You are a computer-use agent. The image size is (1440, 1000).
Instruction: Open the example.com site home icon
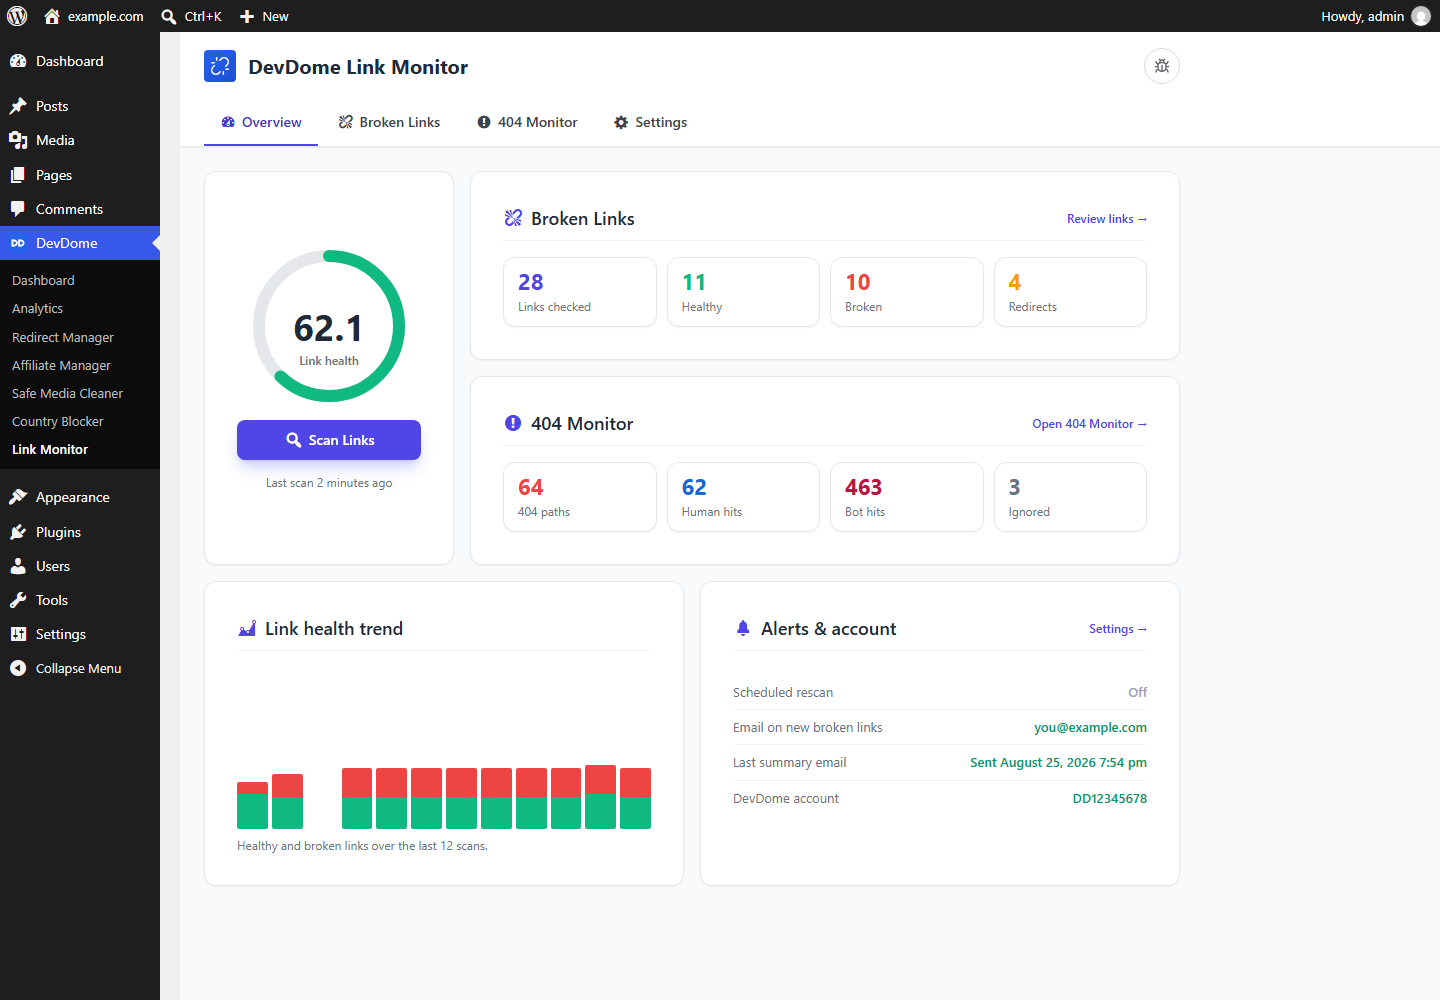pos(52,16)
